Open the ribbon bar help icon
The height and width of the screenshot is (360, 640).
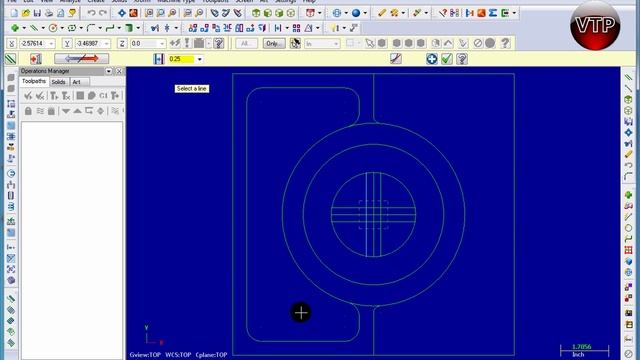462,59
